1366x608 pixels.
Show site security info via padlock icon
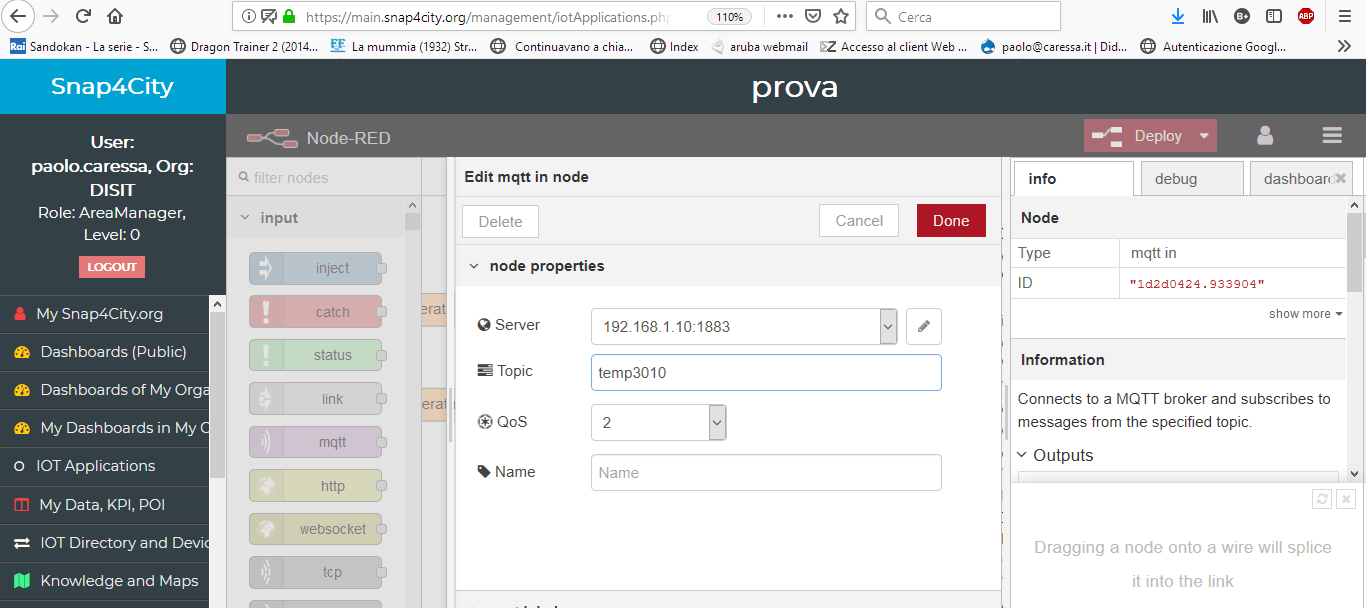[x=290, y=16]
